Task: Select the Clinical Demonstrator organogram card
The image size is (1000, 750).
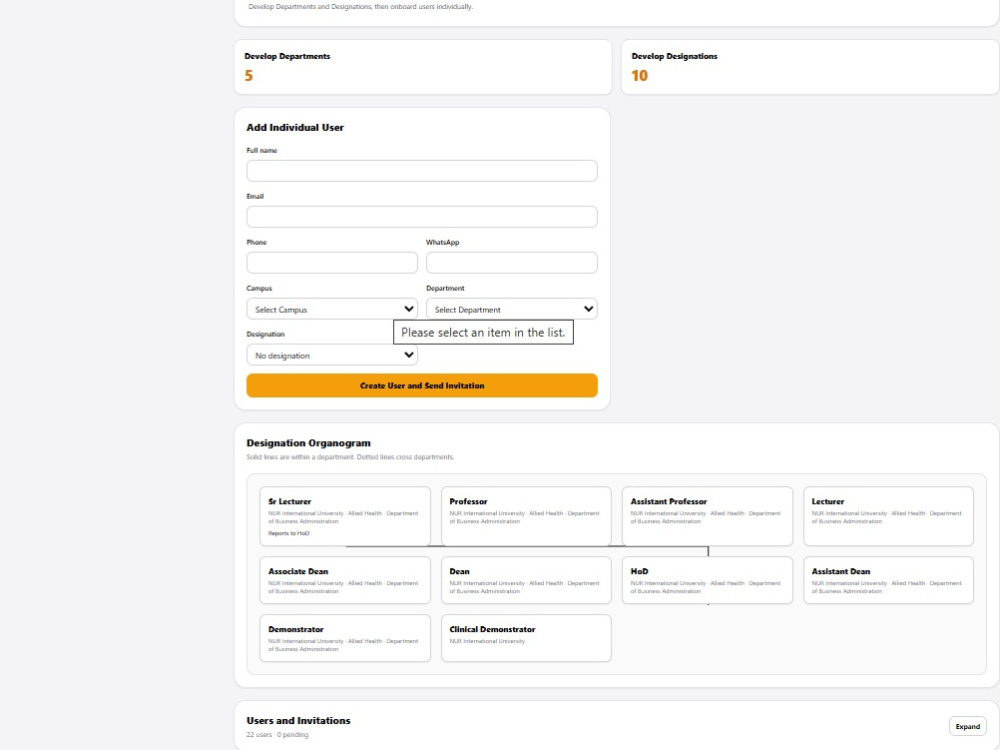Action: click(x=526, y=638)
